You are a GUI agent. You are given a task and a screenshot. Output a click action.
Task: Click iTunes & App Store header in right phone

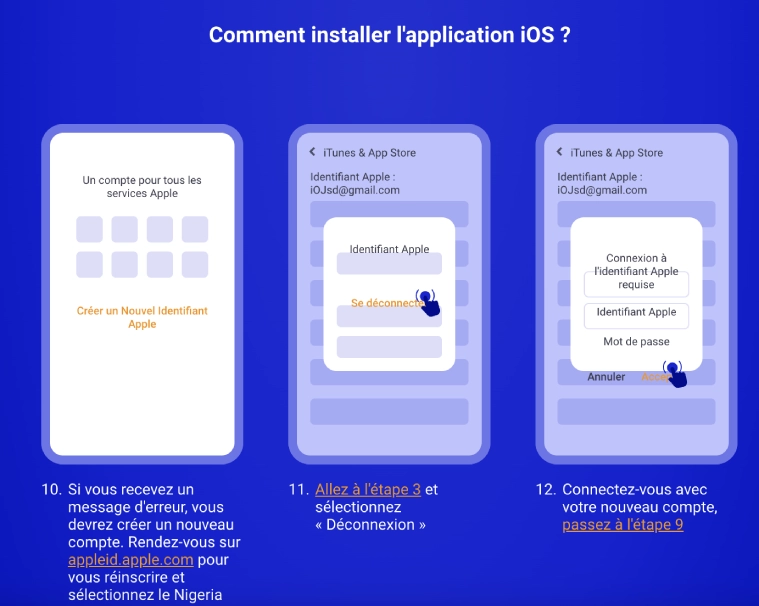(616, 153)
